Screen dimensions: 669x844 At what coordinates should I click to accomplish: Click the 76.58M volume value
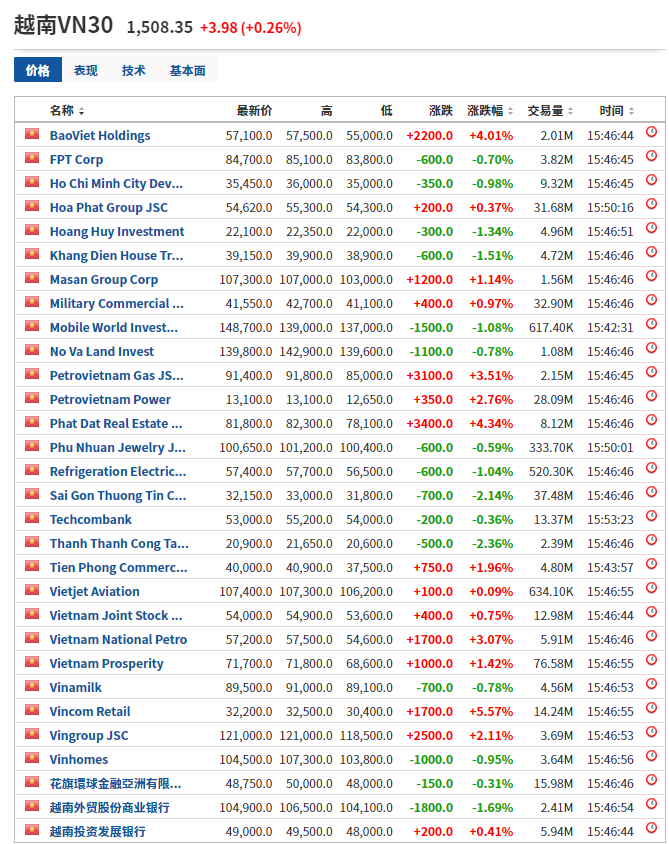click(553, 664)
